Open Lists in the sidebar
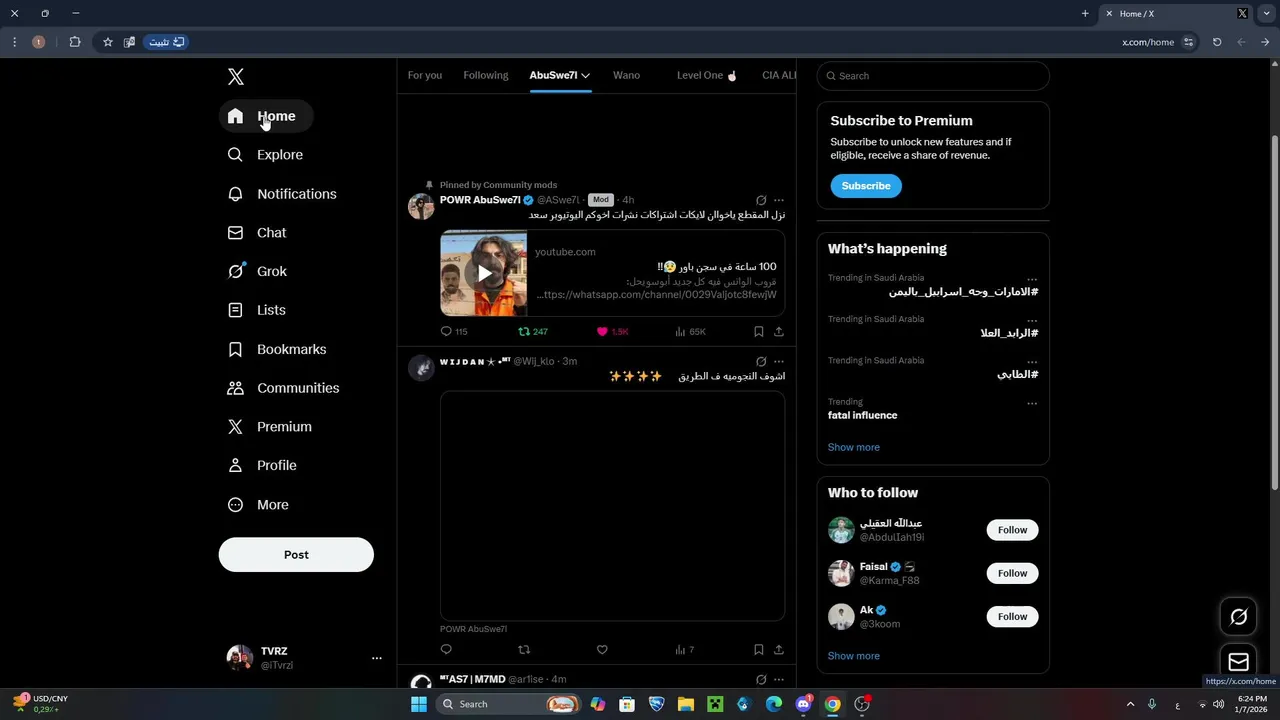Image resolution: width=1280 pixels, height=720 pixels. (x=257, y=310)
